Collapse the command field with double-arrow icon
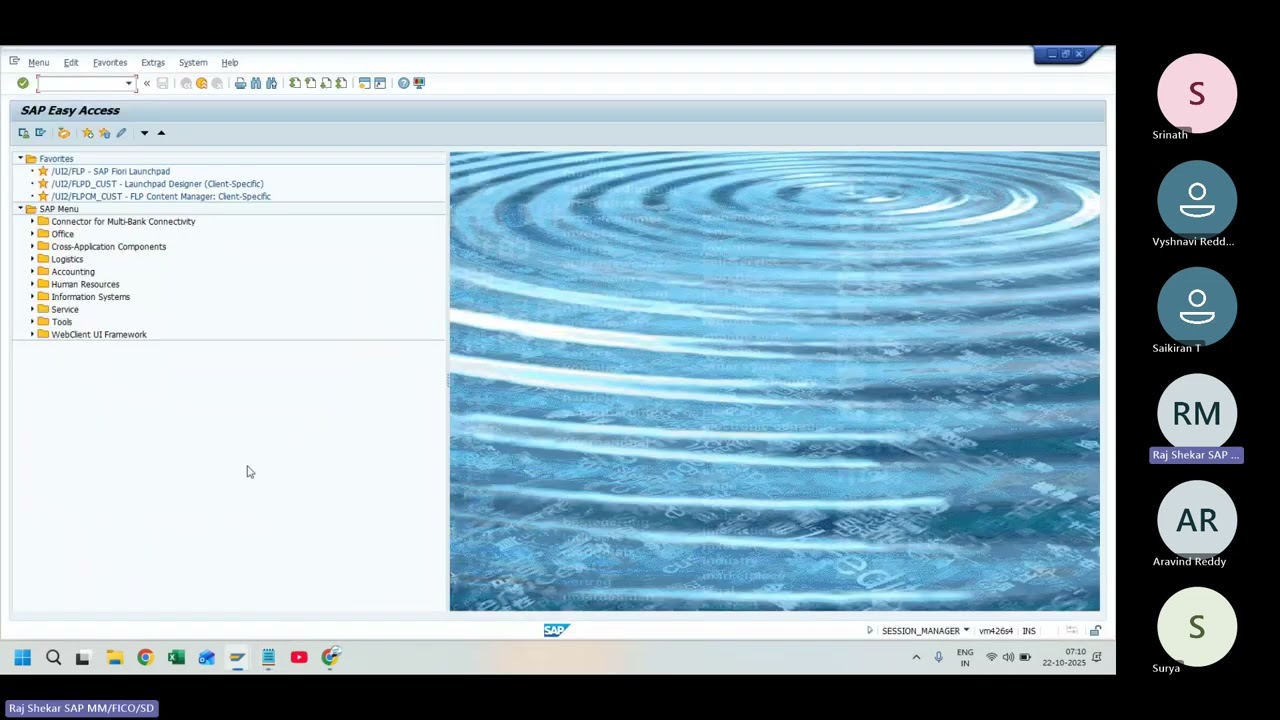Viewport: 1280px width, 720px height. pyautogui.click(x=147, y=83)
